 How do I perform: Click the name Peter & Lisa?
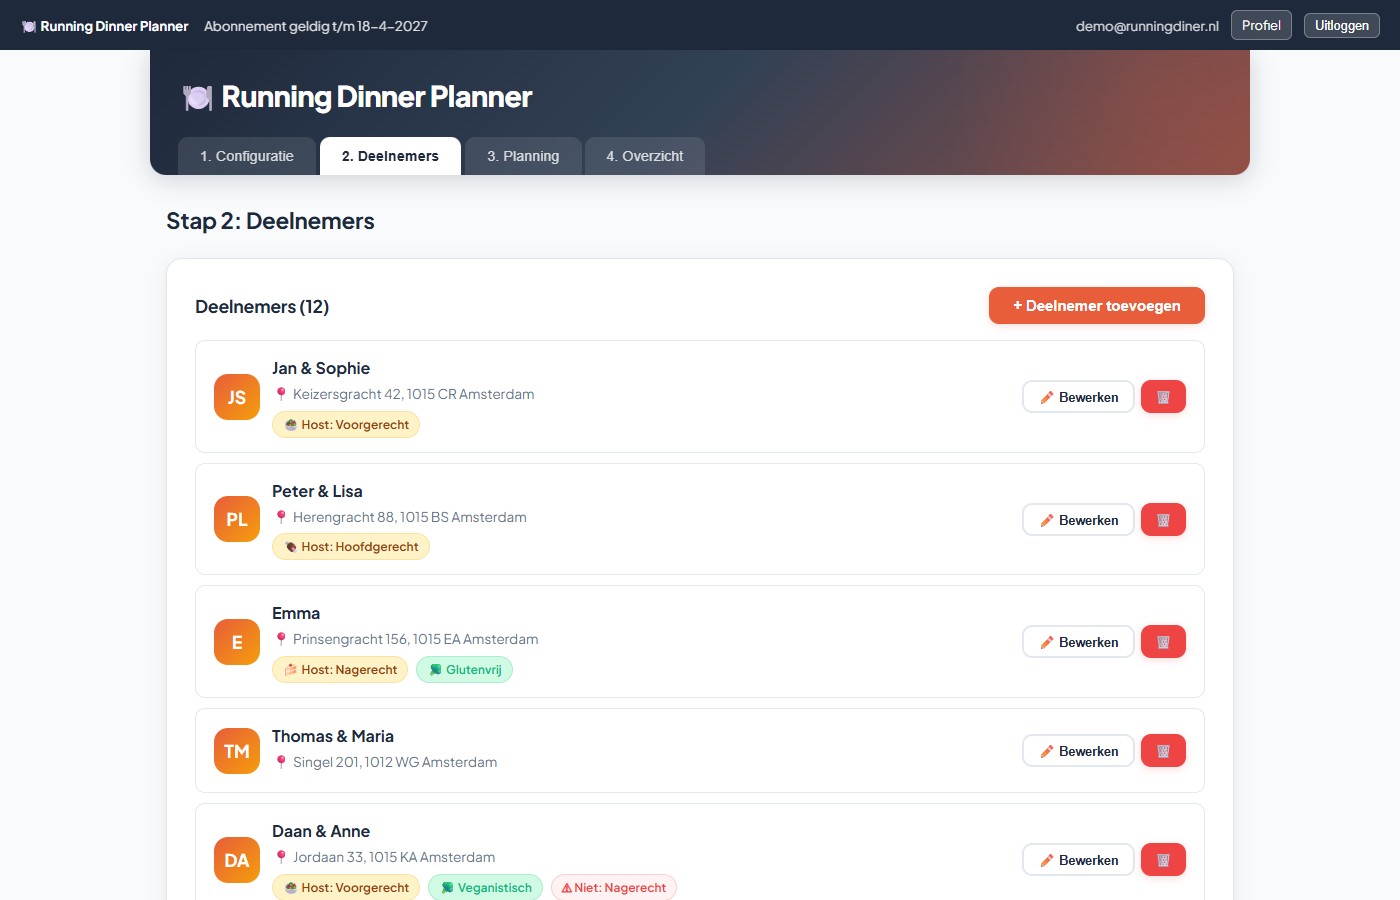(317, 491)
